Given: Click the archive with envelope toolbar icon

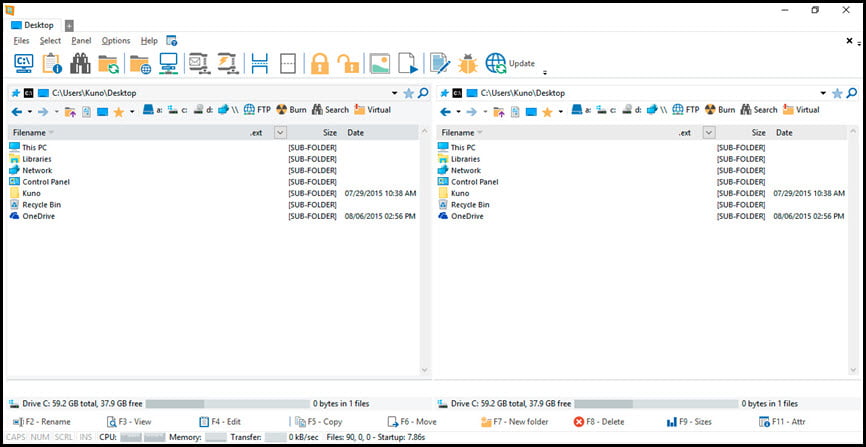Looking at the screenshot, I should (x=198, y=63).
